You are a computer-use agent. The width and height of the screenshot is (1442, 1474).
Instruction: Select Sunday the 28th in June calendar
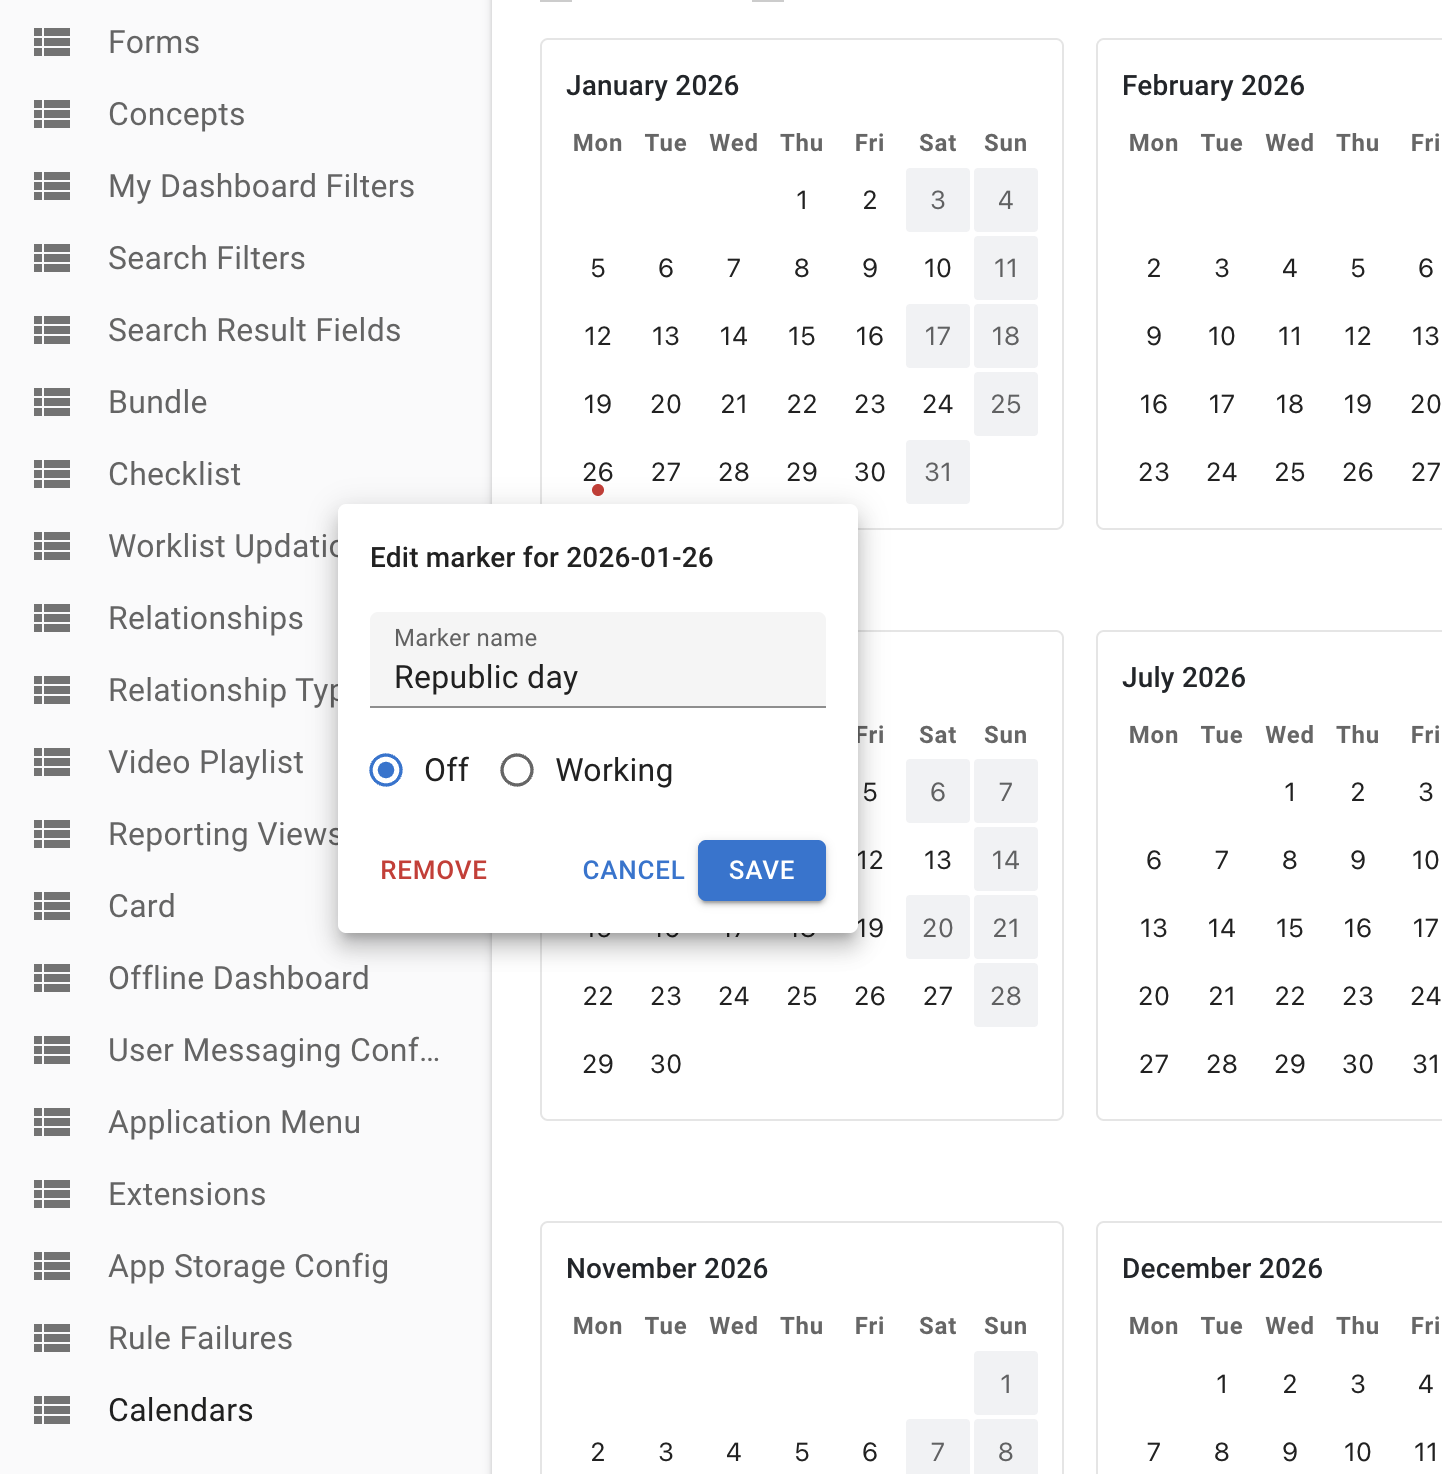point(1006,996)
